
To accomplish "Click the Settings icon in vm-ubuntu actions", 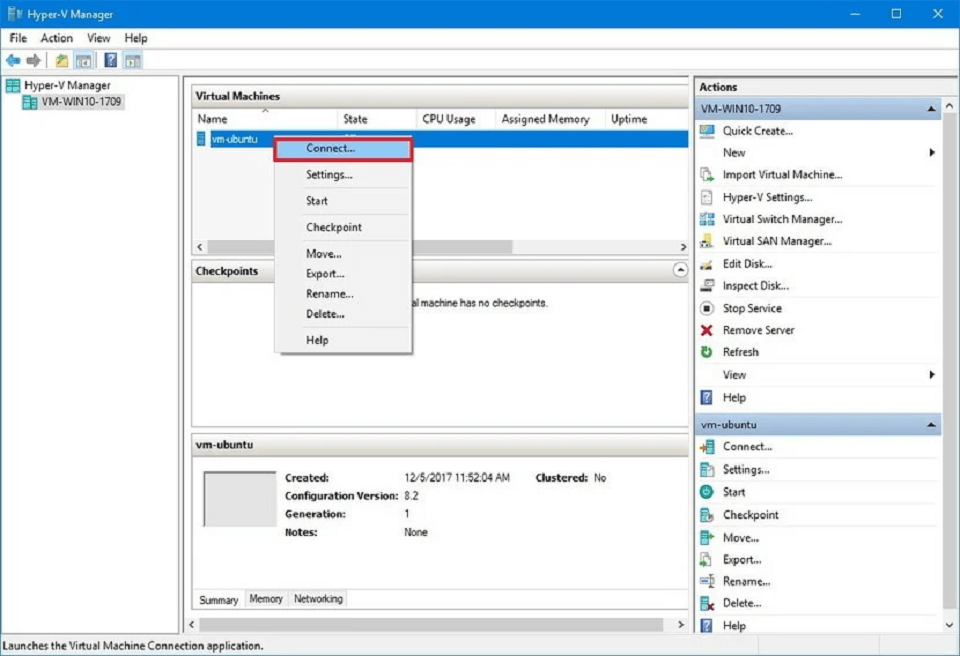I will pos(707,470).
